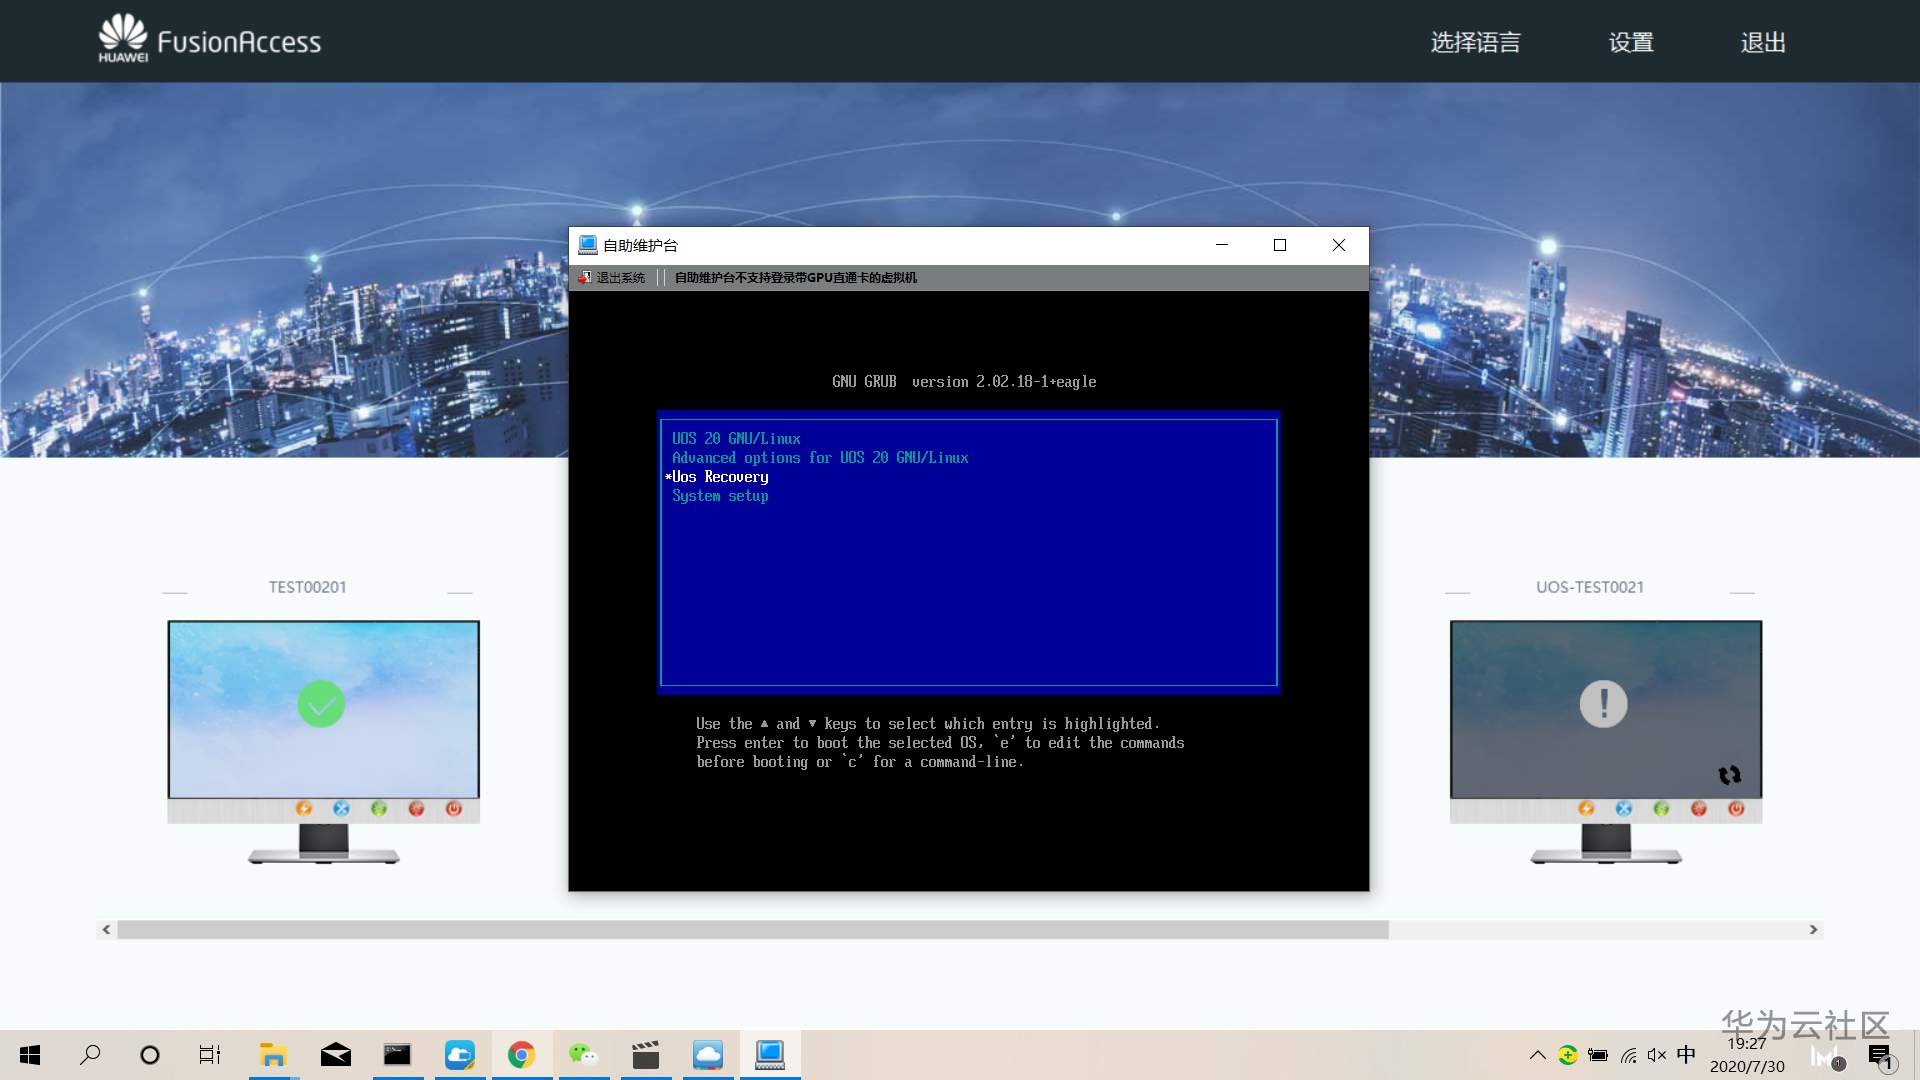Click the 退出 logout link
Image resolution: width=1920 pixels, height=1080 pixels.
1763,42
